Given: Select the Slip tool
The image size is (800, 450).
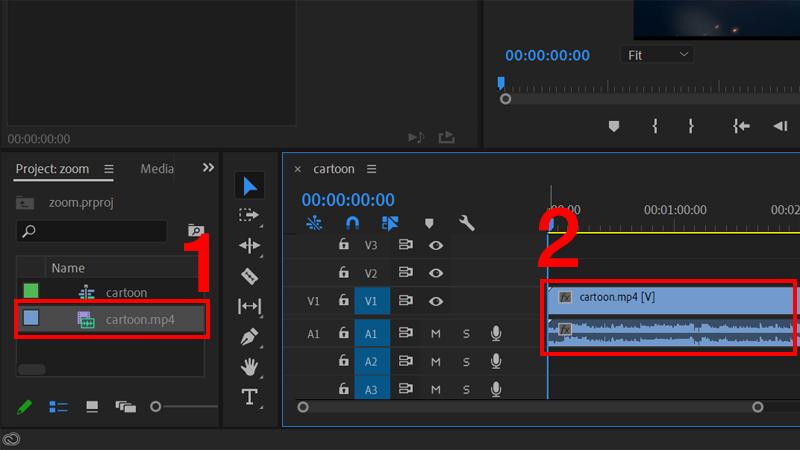Looking at the screenshot, I should click(249, 306).
